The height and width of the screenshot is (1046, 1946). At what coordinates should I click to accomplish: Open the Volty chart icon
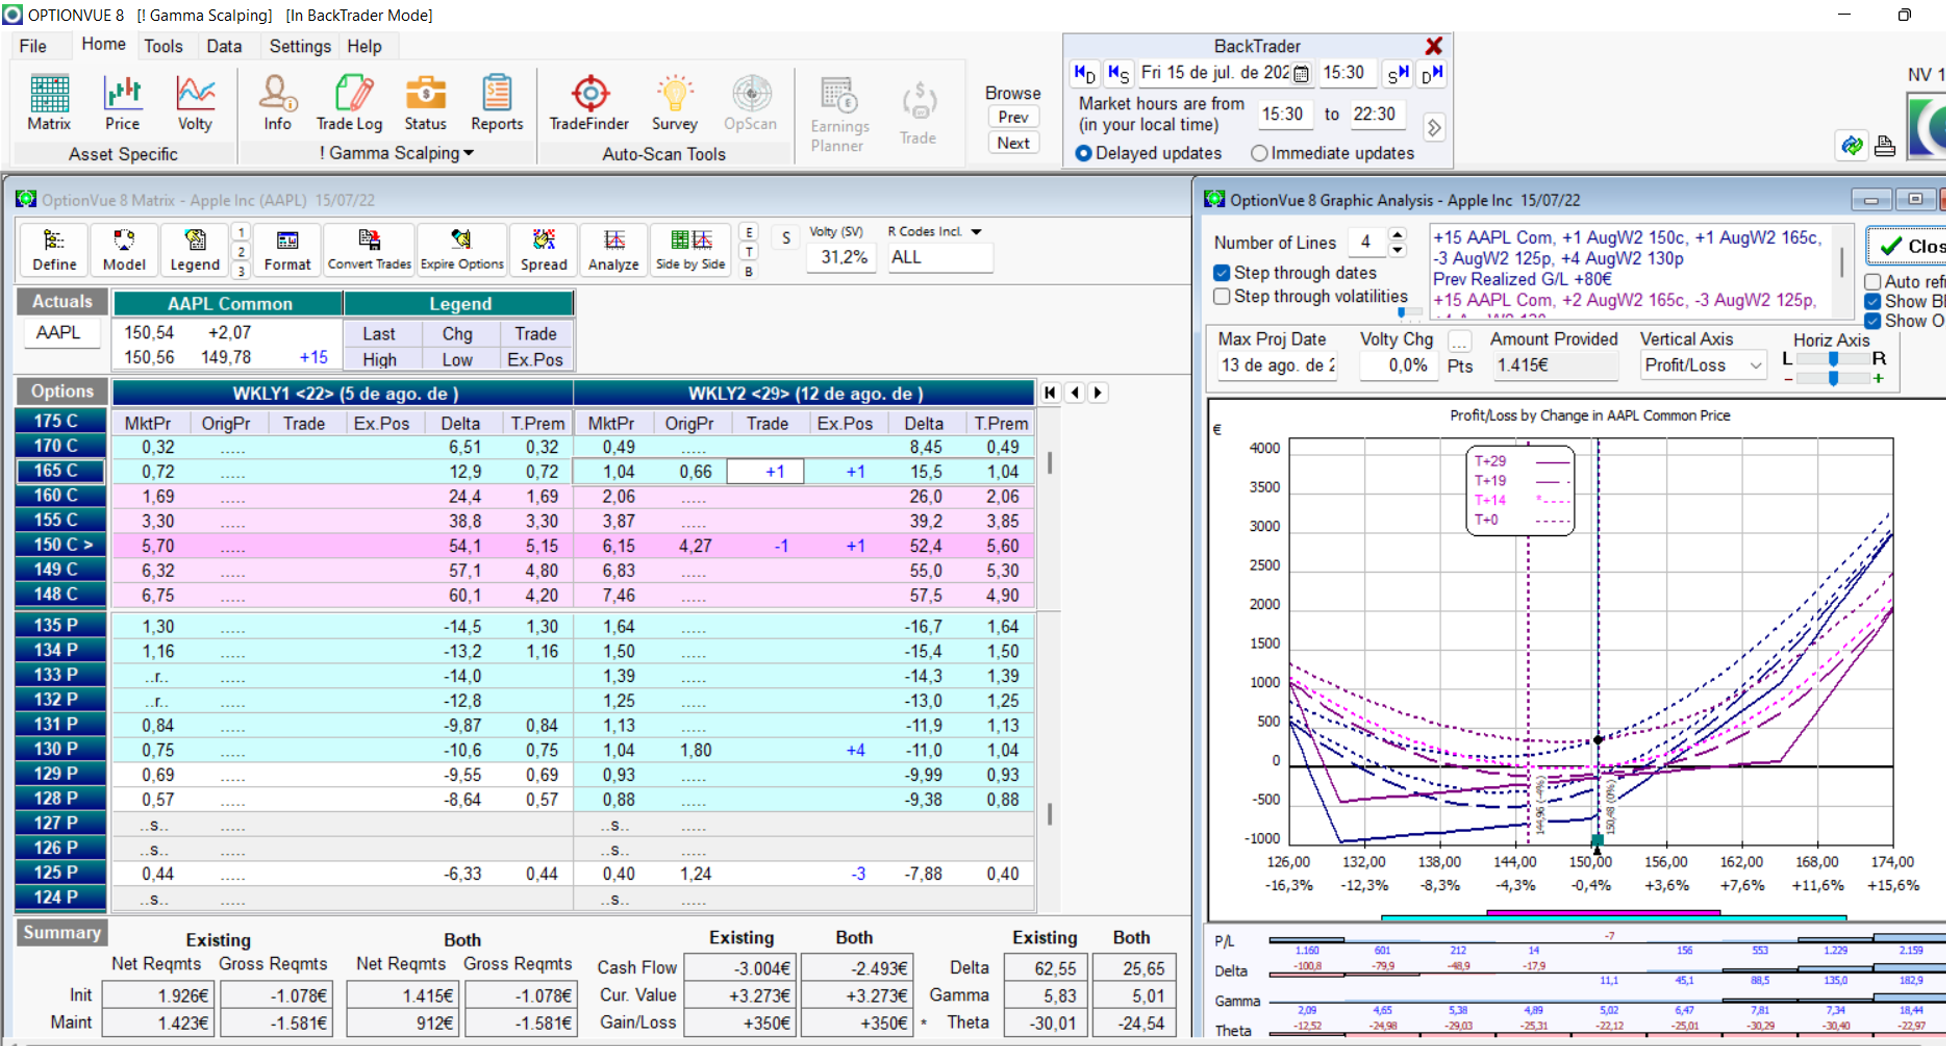point(195,103)
